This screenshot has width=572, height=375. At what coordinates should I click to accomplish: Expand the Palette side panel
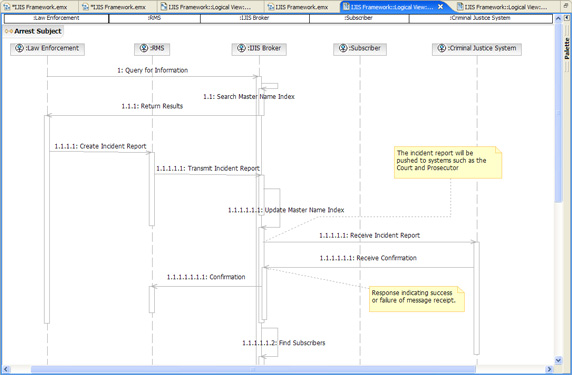tap(567, 17)
